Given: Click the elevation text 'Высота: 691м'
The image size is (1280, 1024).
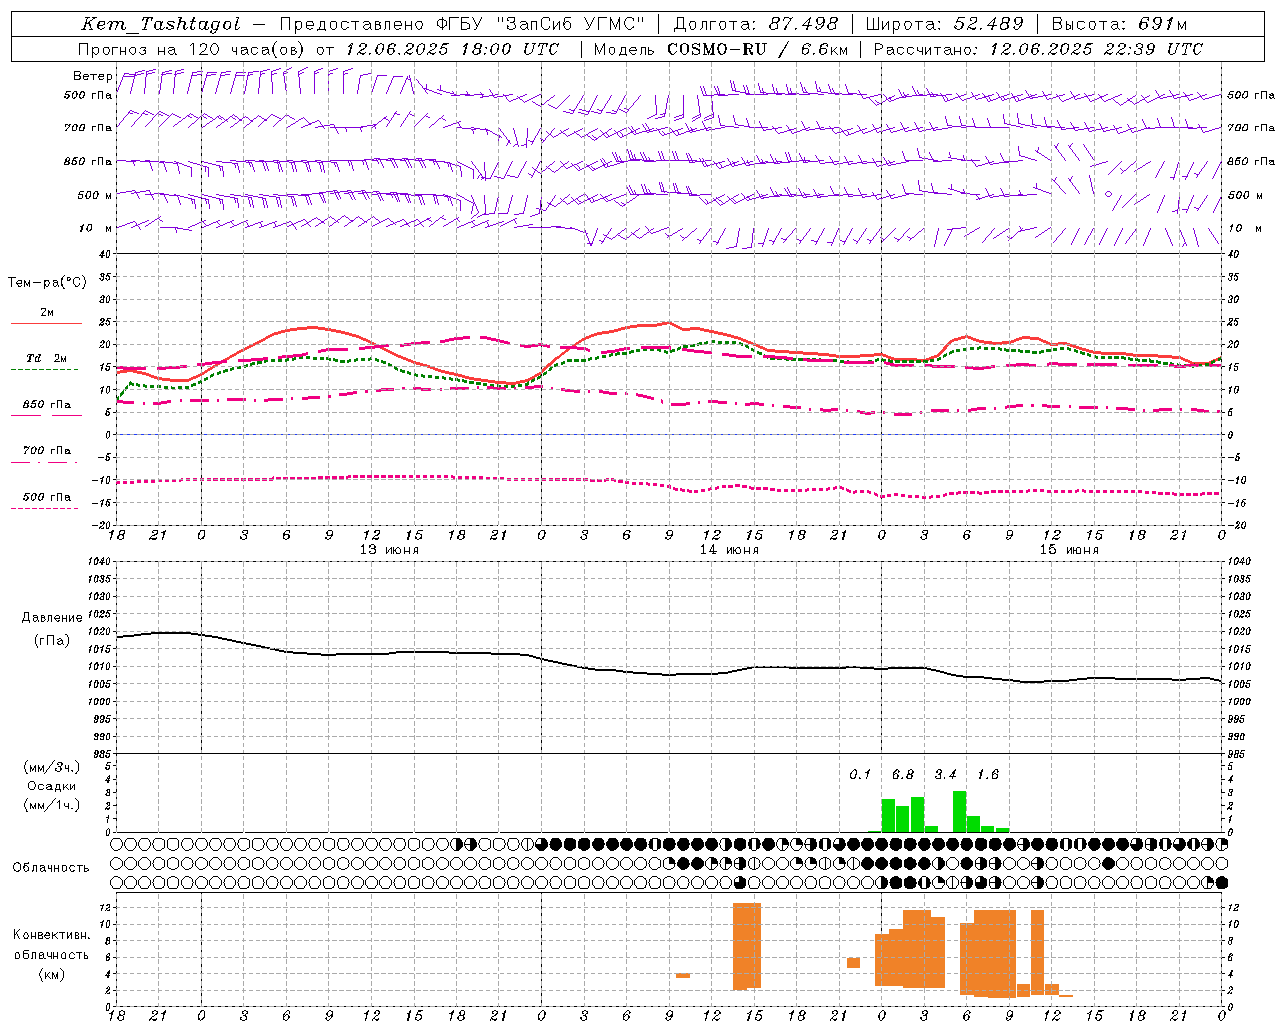Looking at the screenshot, I should [1120, 24].
